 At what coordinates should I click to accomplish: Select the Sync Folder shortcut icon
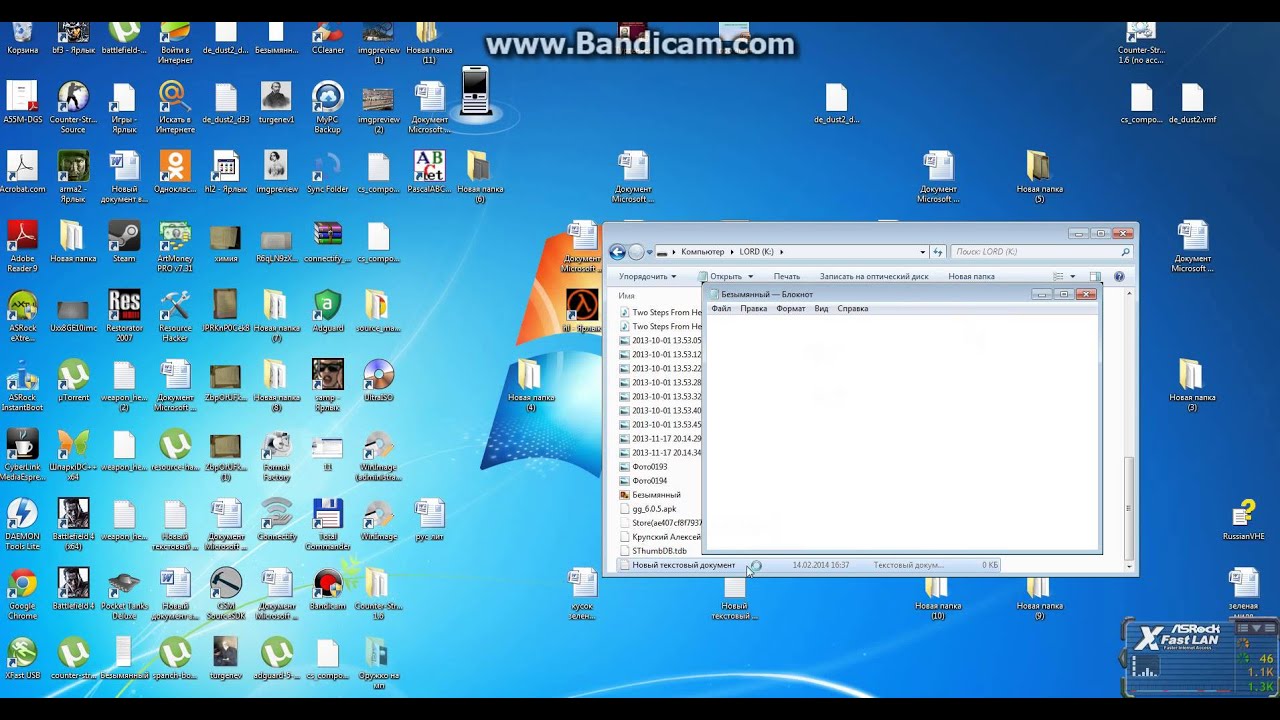pos(327,172)
